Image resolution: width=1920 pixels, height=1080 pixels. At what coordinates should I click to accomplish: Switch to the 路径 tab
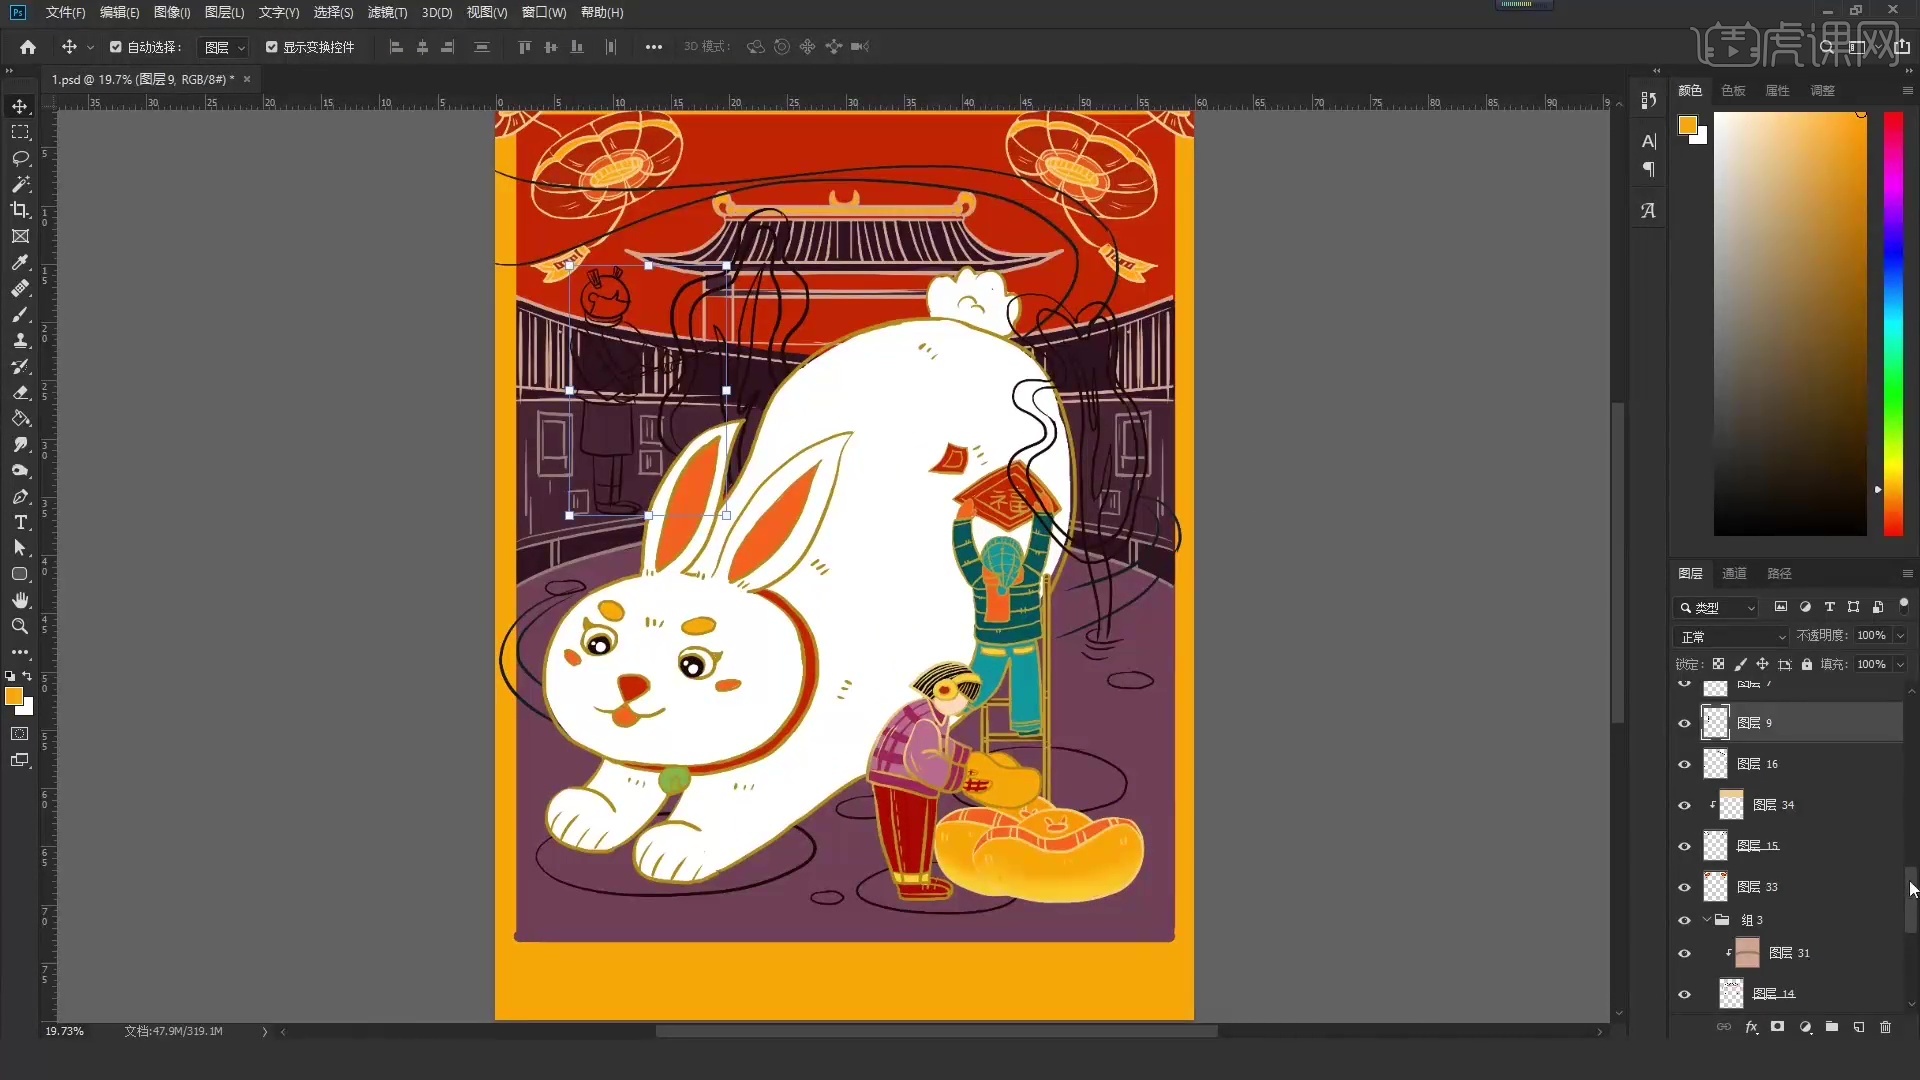[1779, 573]
